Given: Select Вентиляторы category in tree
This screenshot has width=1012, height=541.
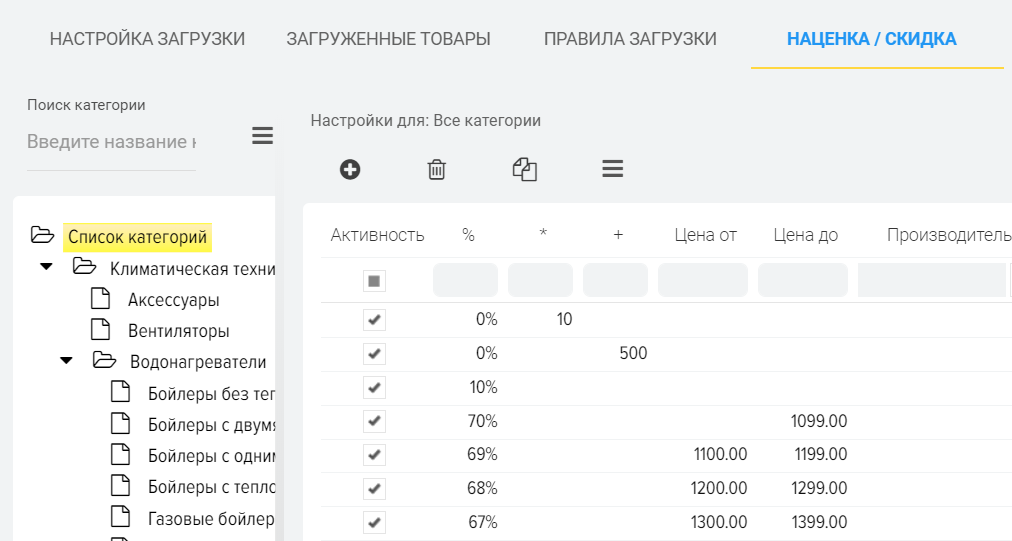Looking at the screenshot, I should point(178,330).
